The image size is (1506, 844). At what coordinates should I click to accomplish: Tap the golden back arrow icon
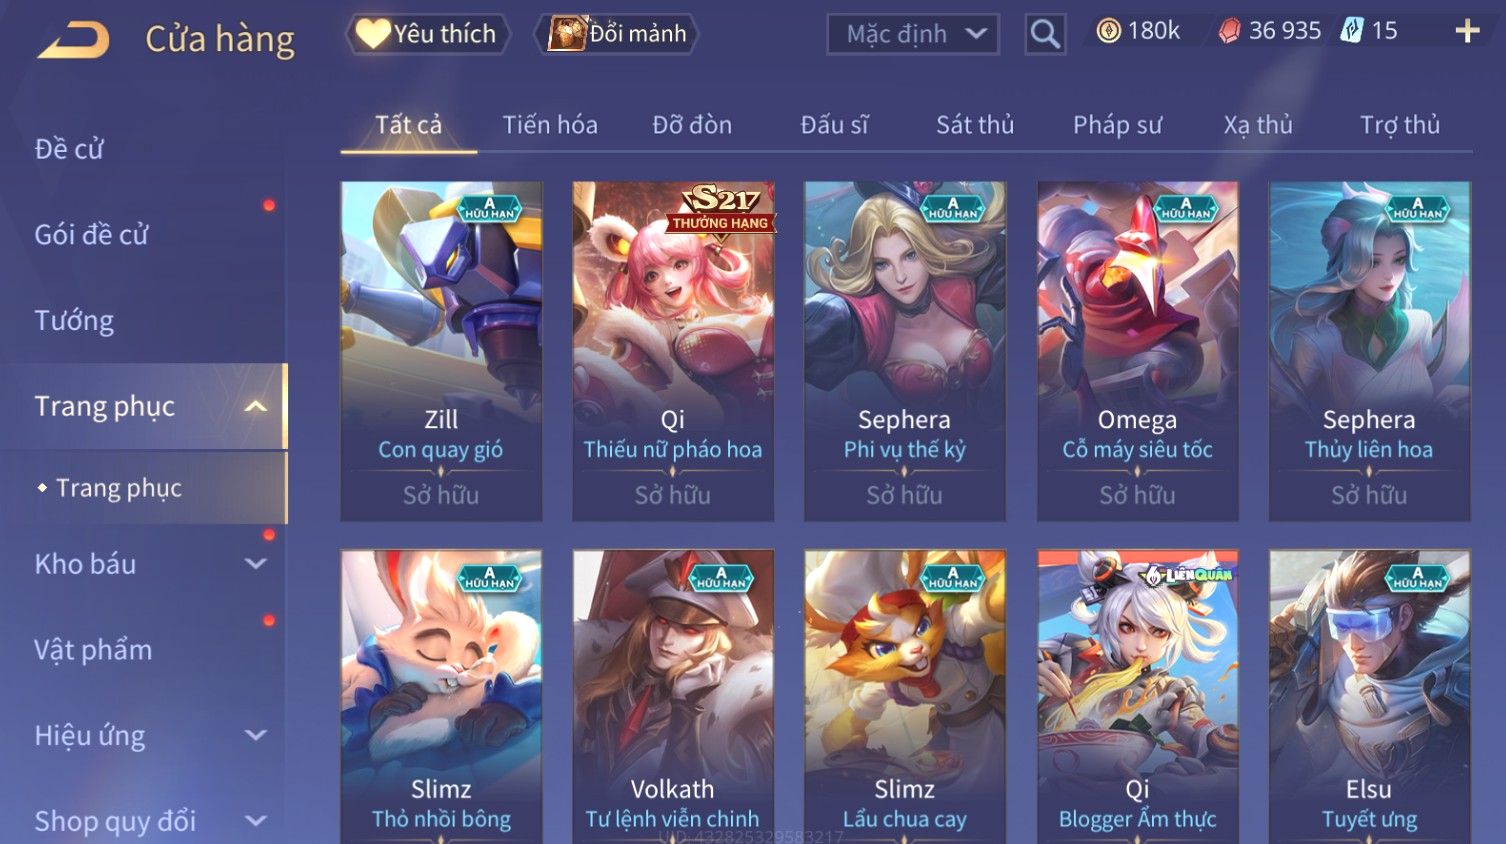[74, 40]
